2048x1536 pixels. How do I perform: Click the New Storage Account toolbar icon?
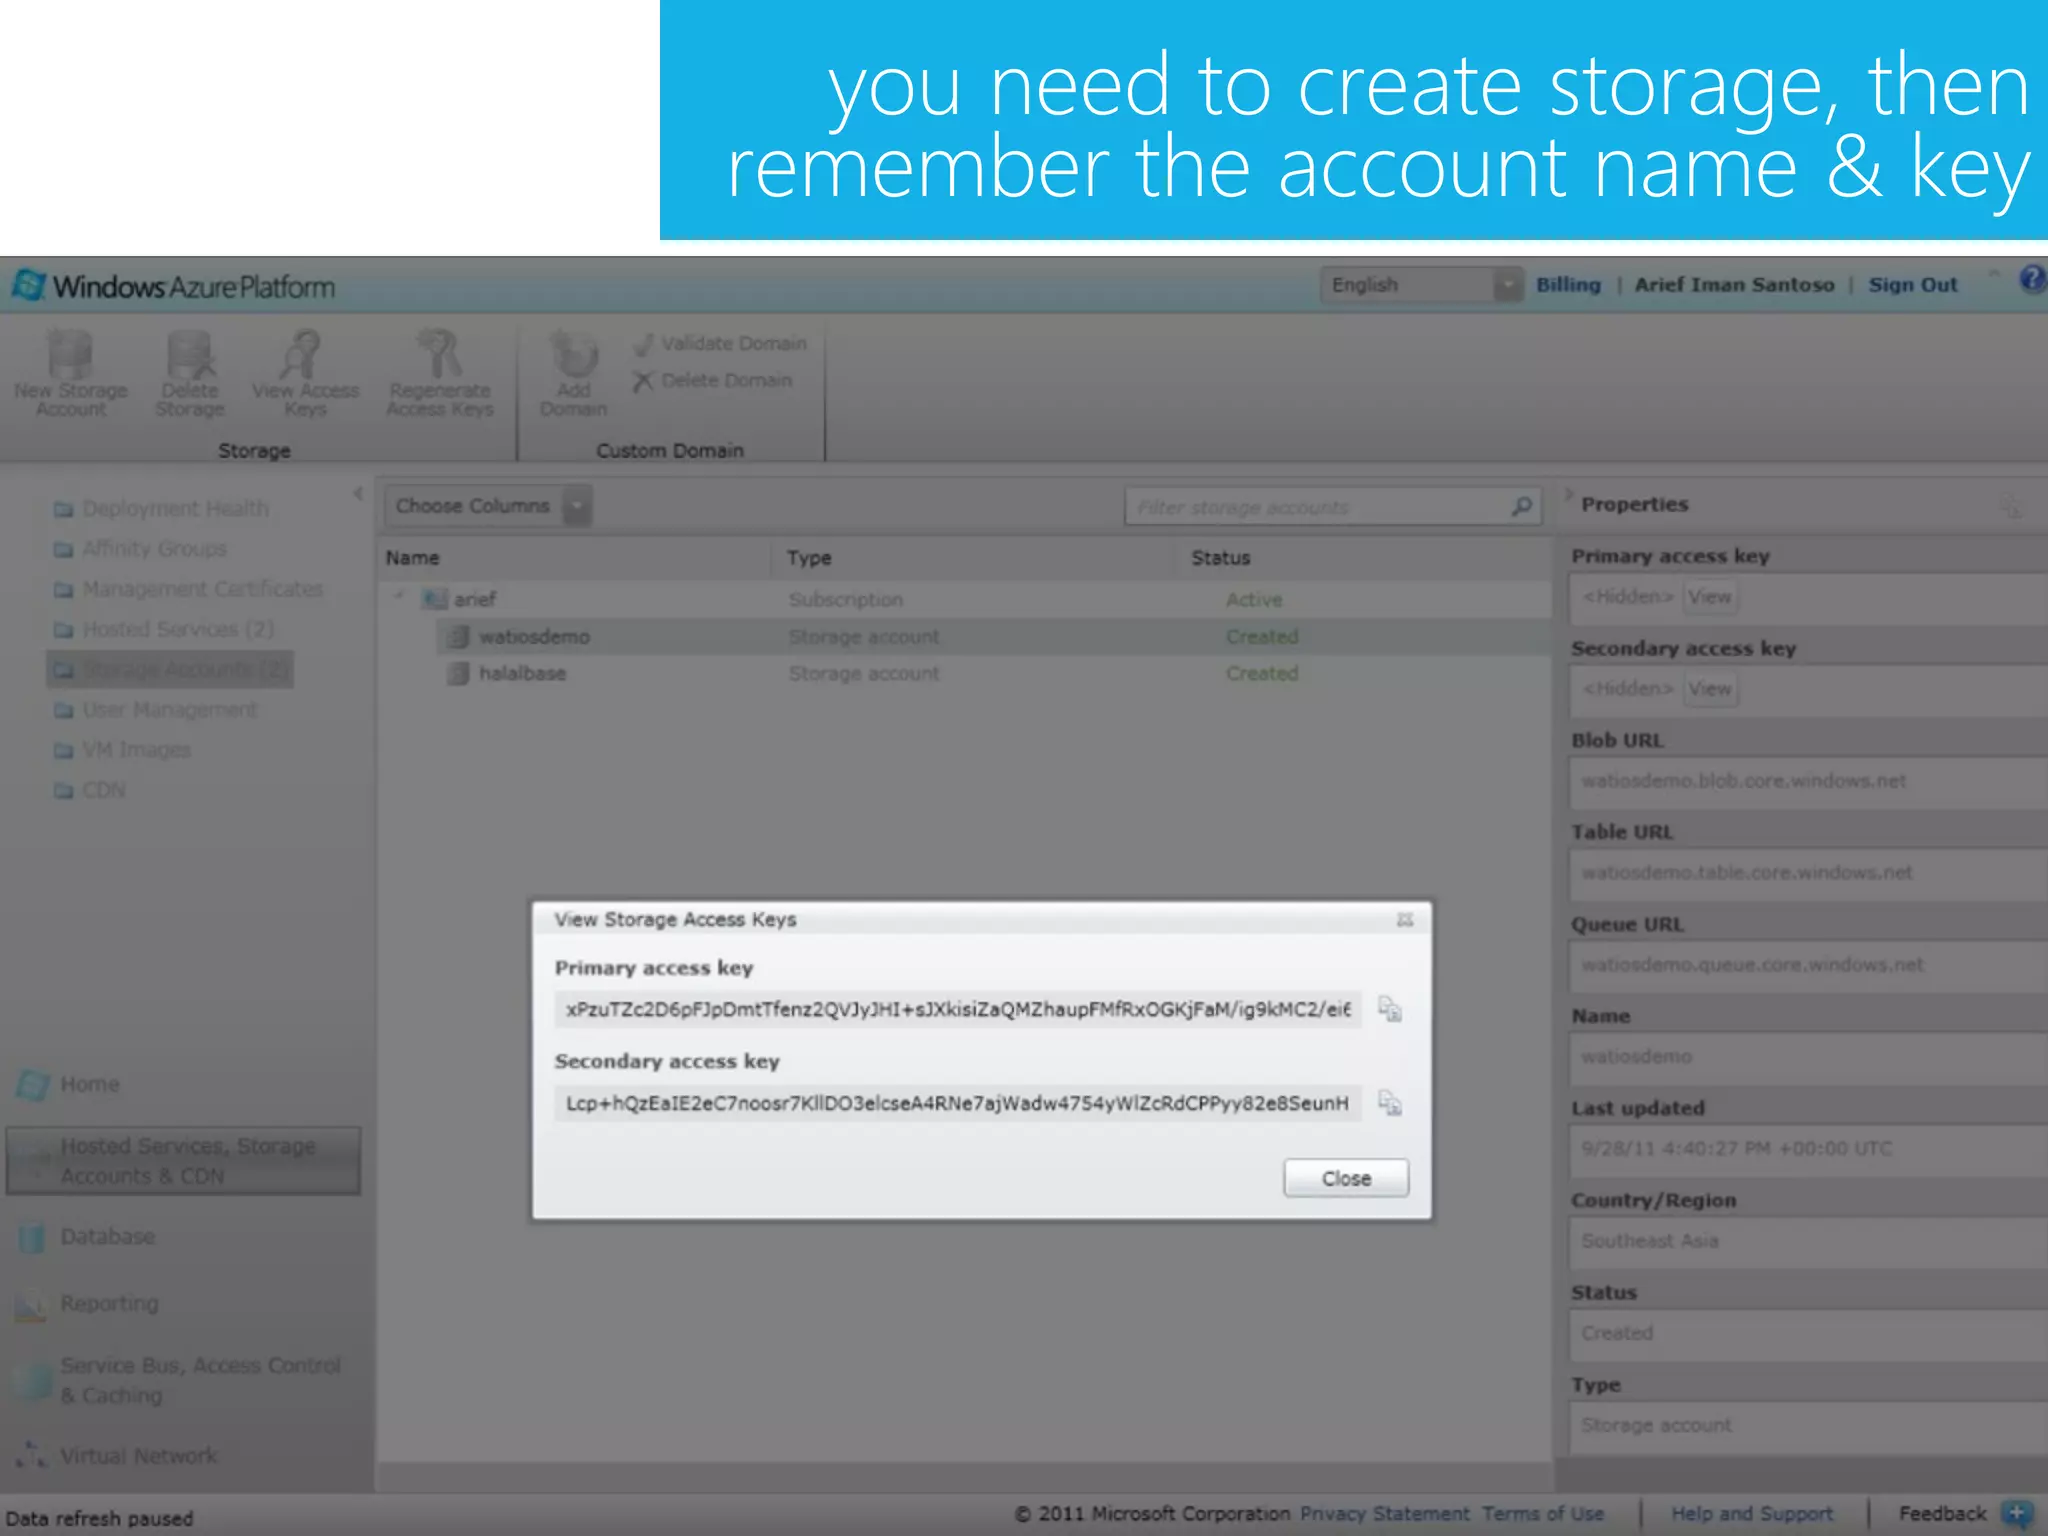tap(70, 374)
